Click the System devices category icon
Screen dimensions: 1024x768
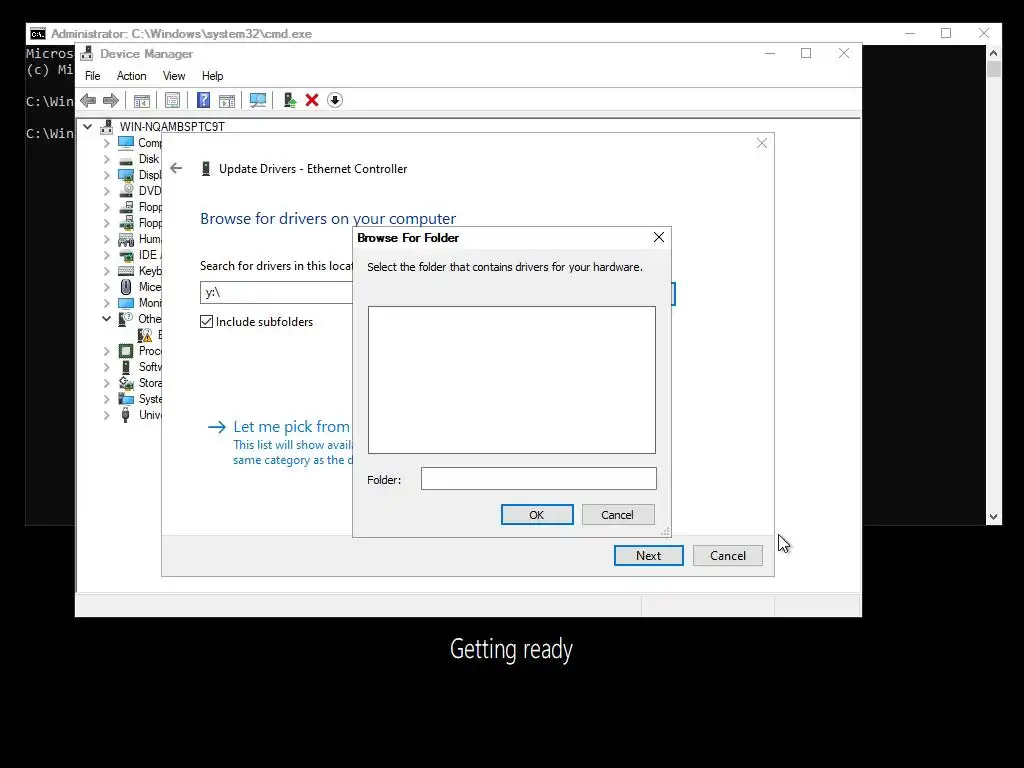click(126, 399)
